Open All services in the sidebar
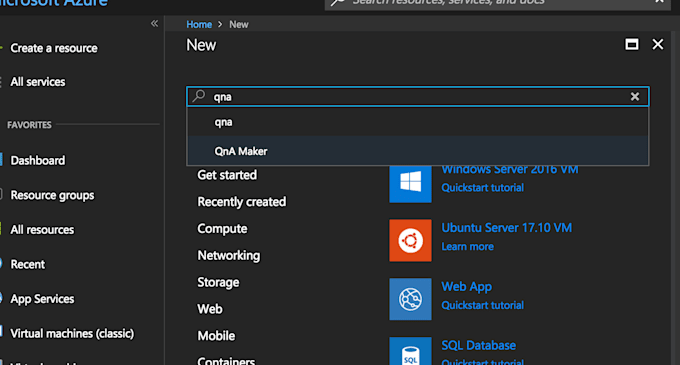Screen dimensions: 680x365 click(38, 82)
